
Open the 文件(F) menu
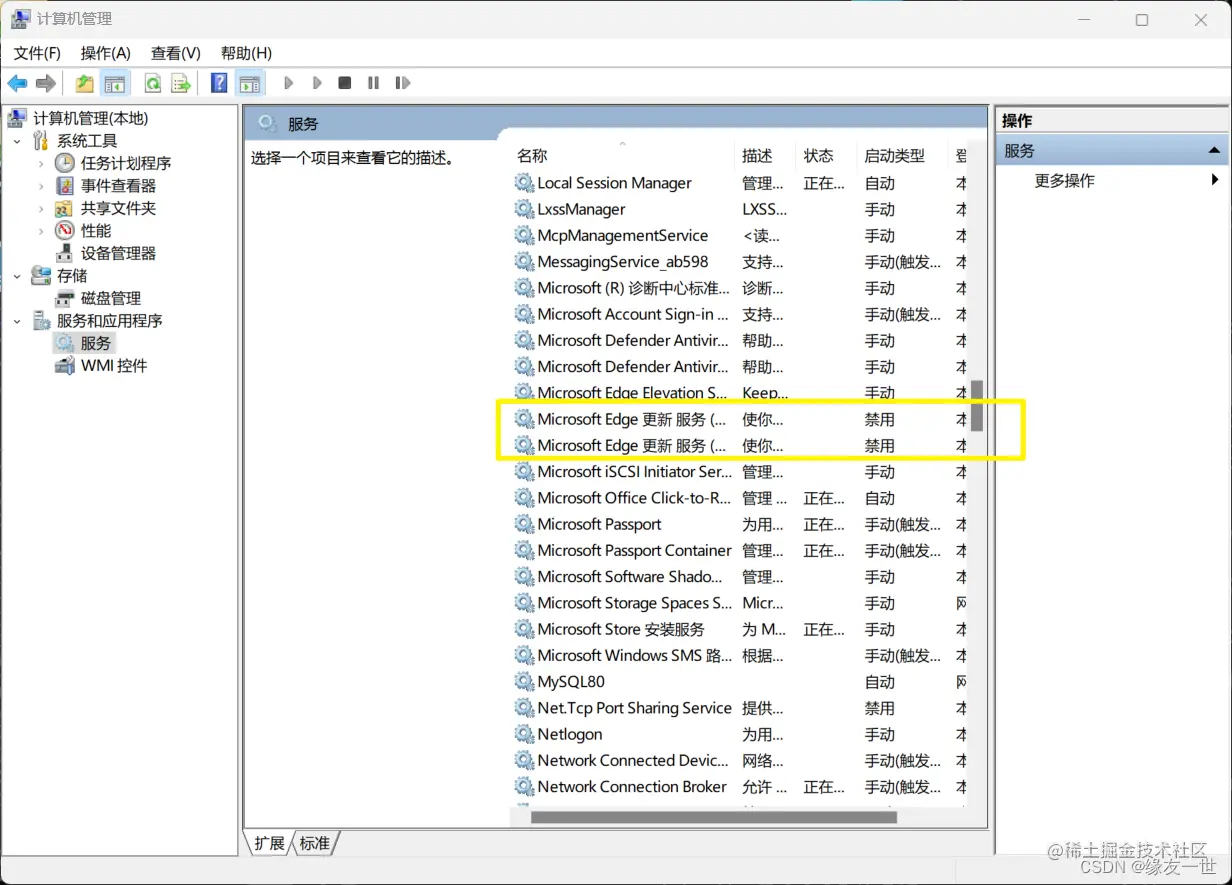[x=37, y=53]
